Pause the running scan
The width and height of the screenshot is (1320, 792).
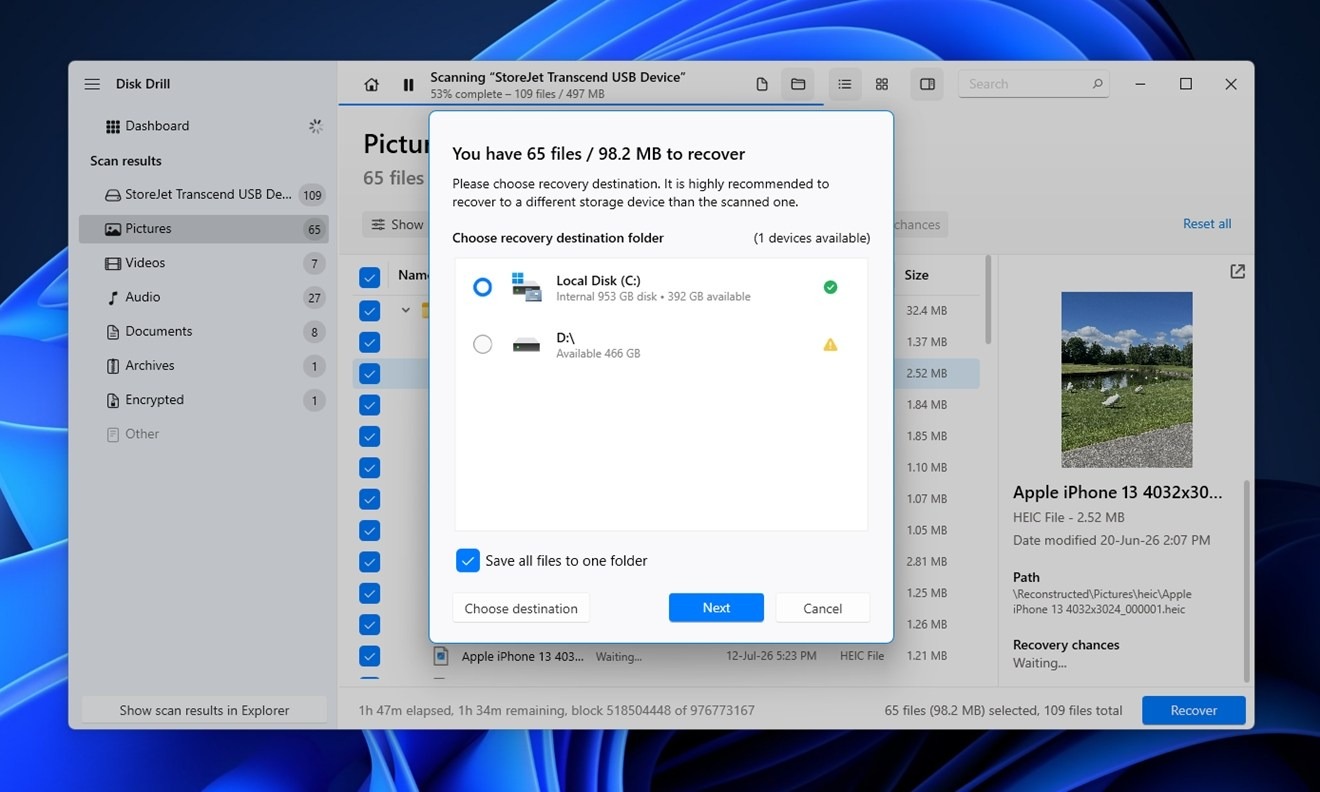tap(408, 85)
